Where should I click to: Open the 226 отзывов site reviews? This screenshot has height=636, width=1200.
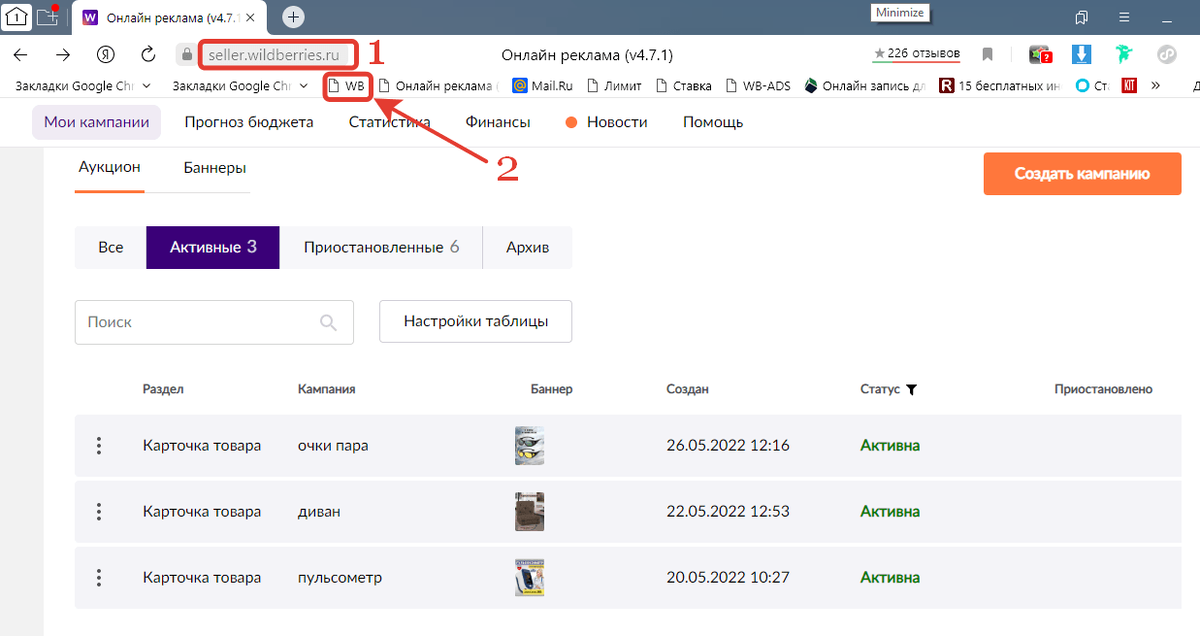coord(917,53)
